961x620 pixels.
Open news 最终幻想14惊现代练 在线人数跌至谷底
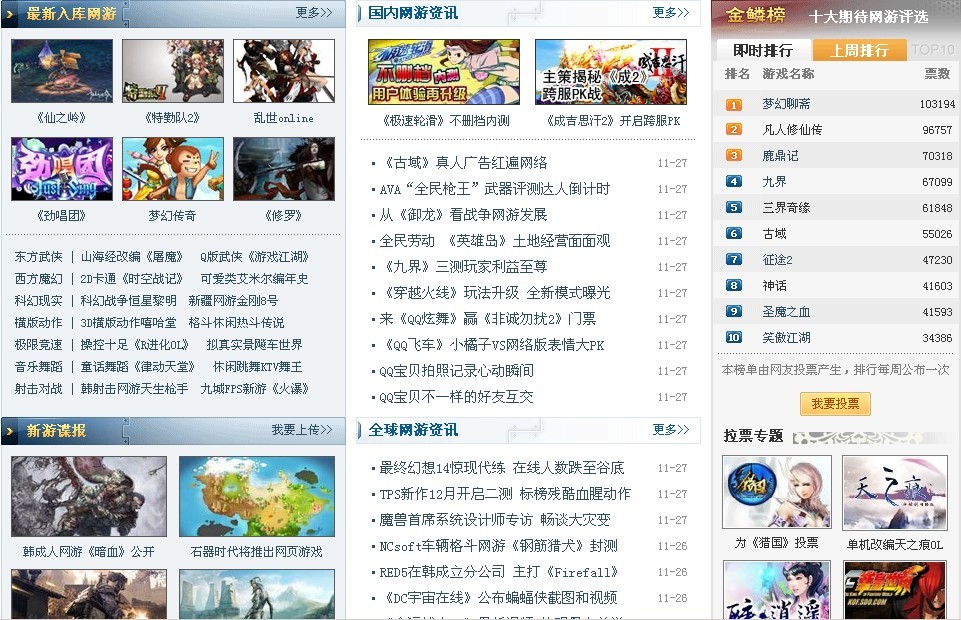click(501, 468)
